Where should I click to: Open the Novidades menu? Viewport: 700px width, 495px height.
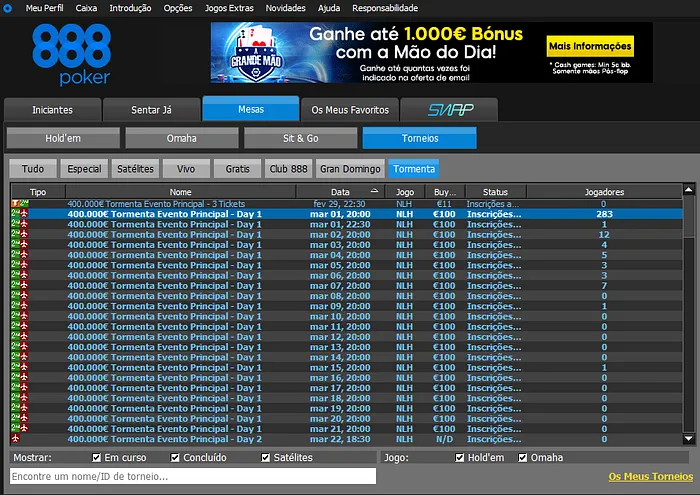pyautogui.click(x=286, y=8)
